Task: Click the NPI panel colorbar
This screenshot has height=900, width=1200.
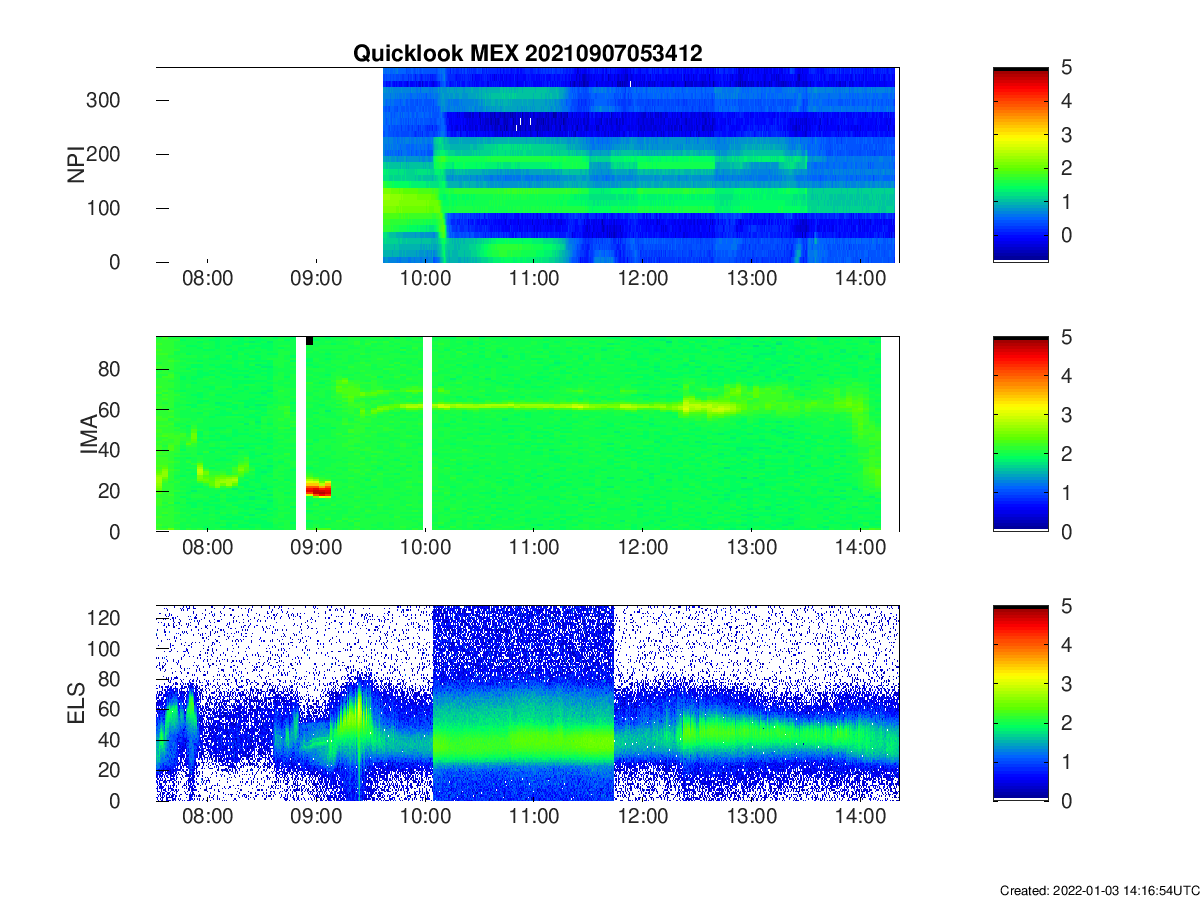Action: [x=1020, y=165]
